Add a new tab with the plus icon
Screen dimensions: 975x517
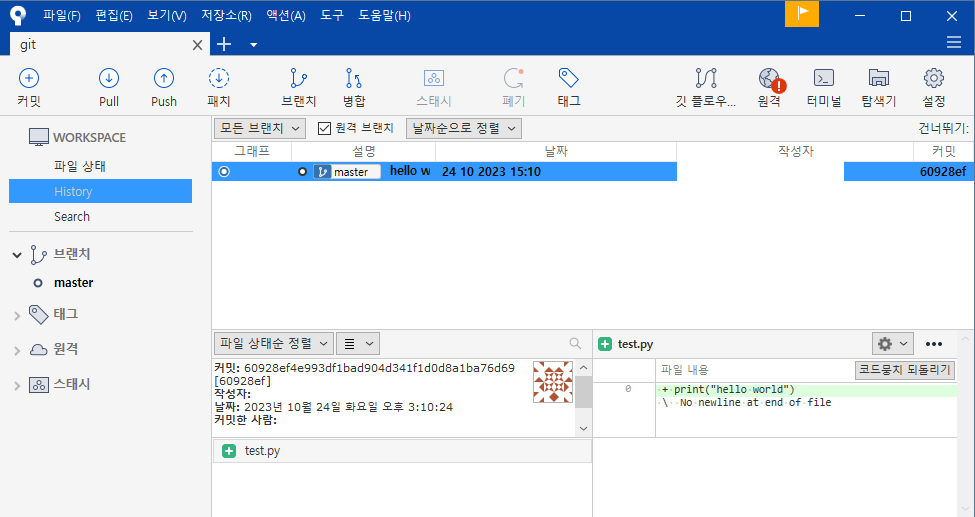click(224, 44)
